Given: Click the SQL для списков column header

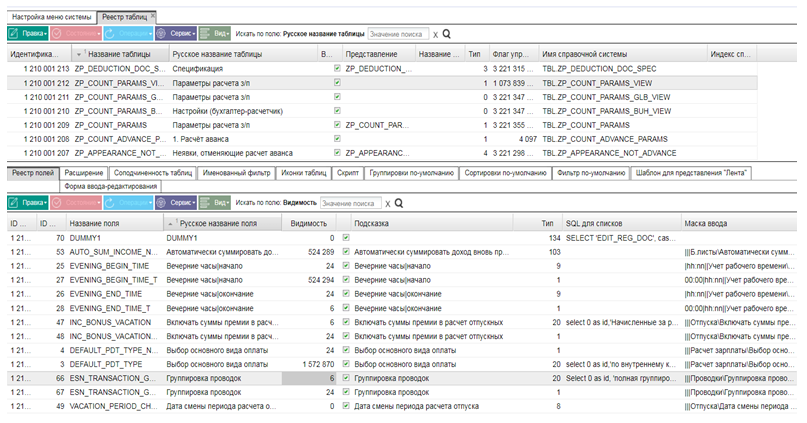Looking at the screenshot, I should pyautogui.click(x=622, y=223).
